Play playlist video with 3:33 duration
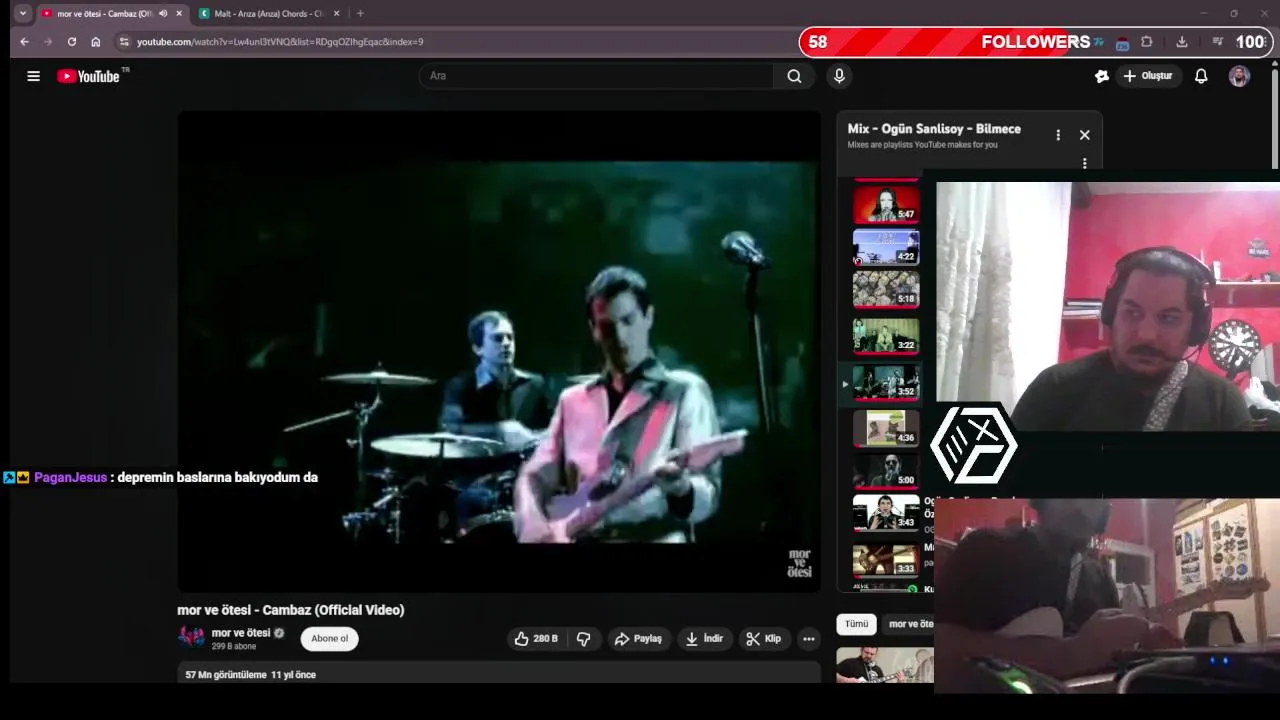This screenshot has height=720, width=1280. (x=886, y=560)
